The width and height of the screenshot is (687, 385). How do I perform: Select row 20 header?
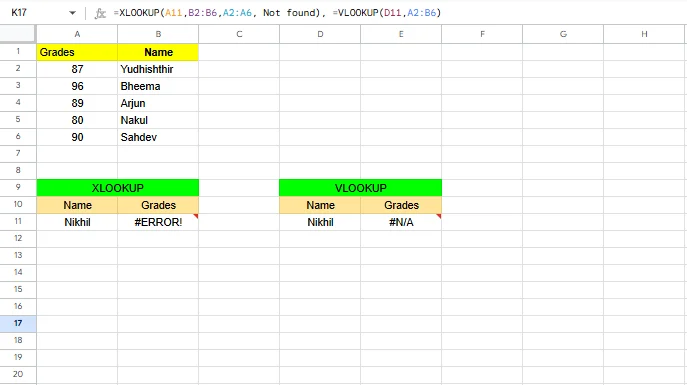pyautogui.click(x=18, y=374)
